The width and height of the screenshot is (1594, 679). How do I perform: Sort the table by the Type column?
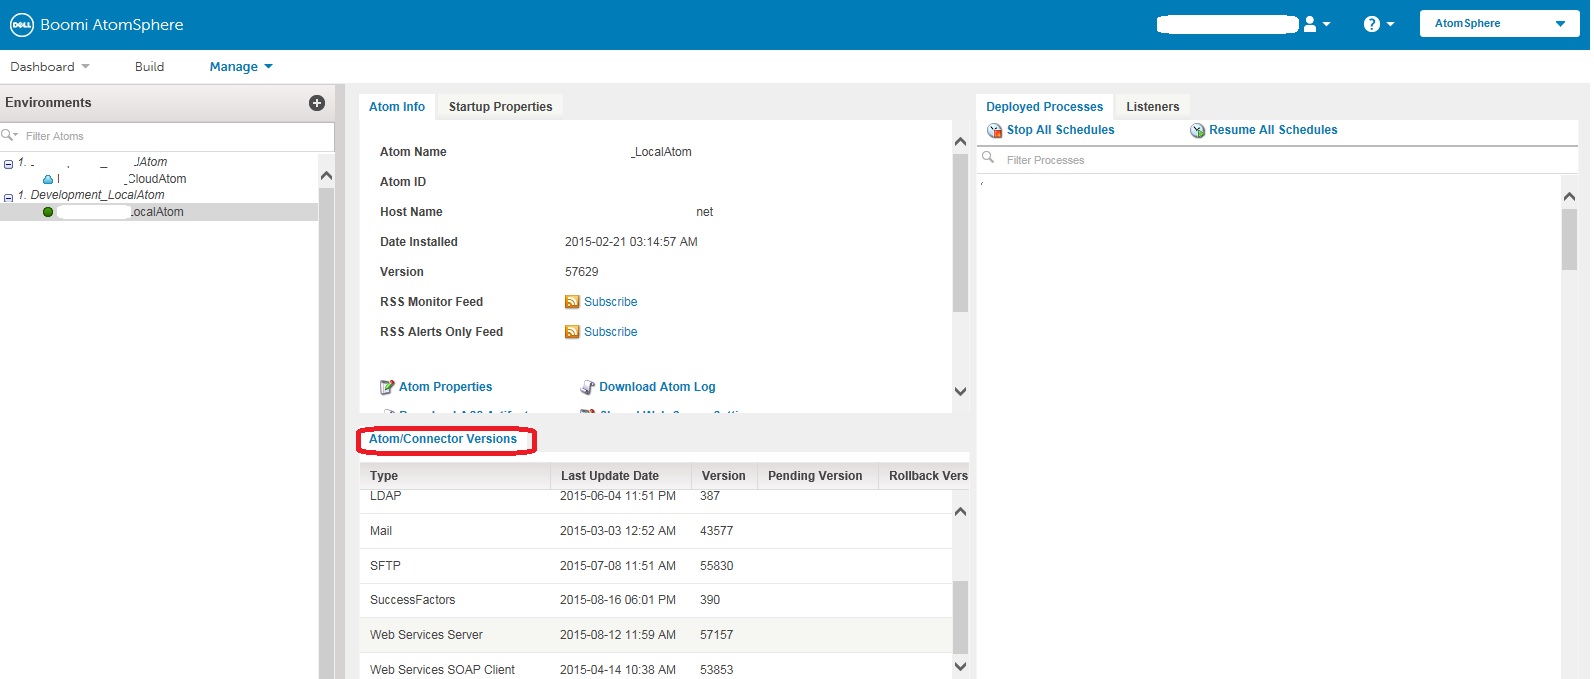(455, 476)
